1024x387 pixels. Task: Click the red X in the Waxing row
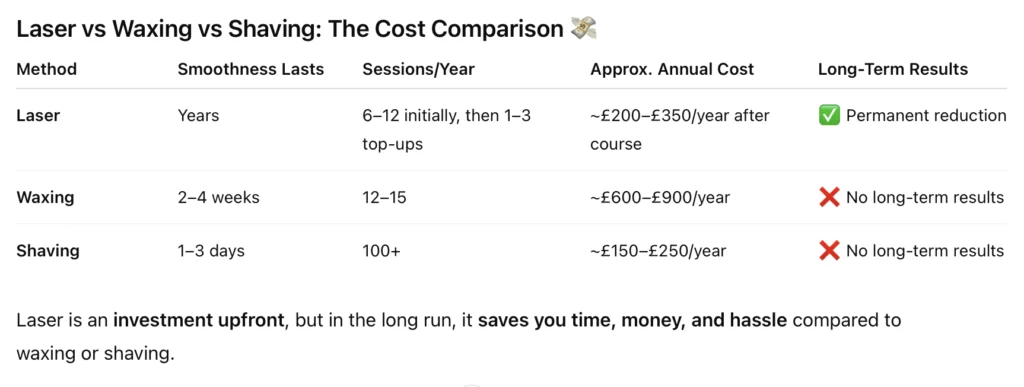point(829,197)
